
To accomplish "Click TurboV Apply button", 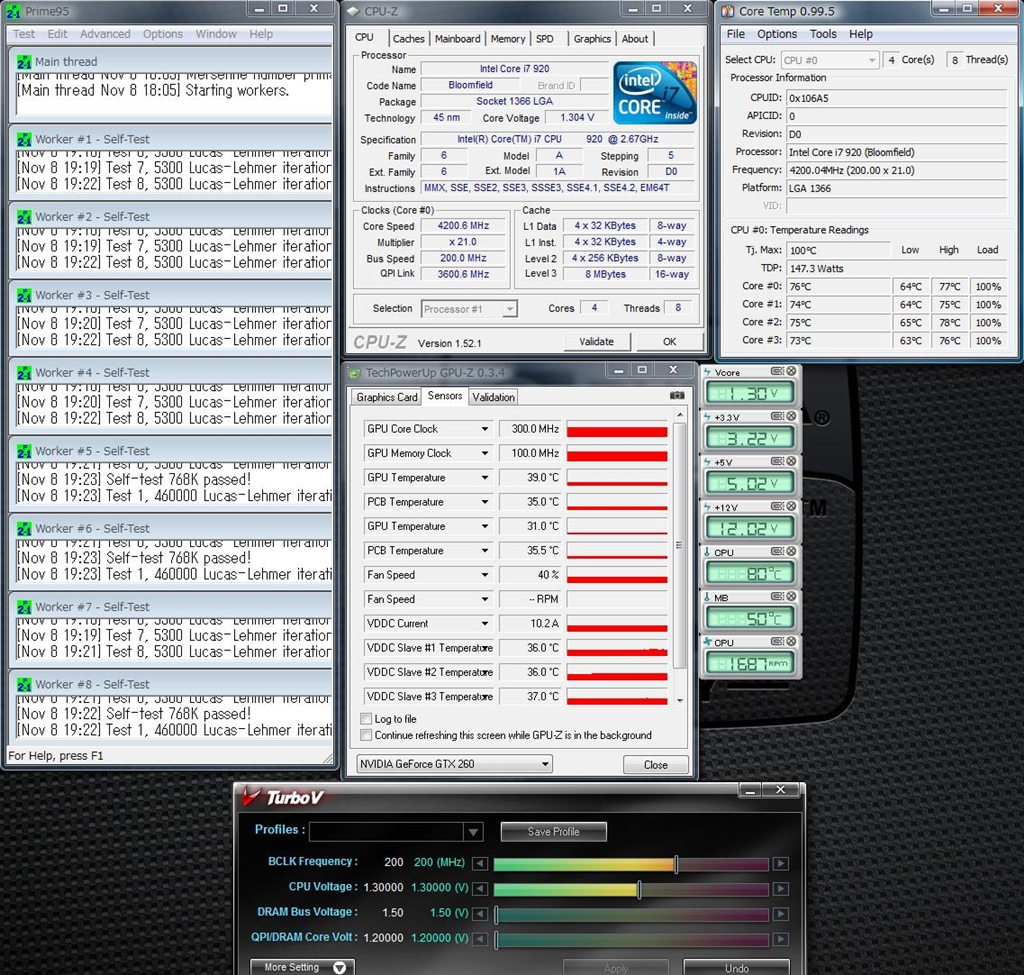I will pos(615,968).
